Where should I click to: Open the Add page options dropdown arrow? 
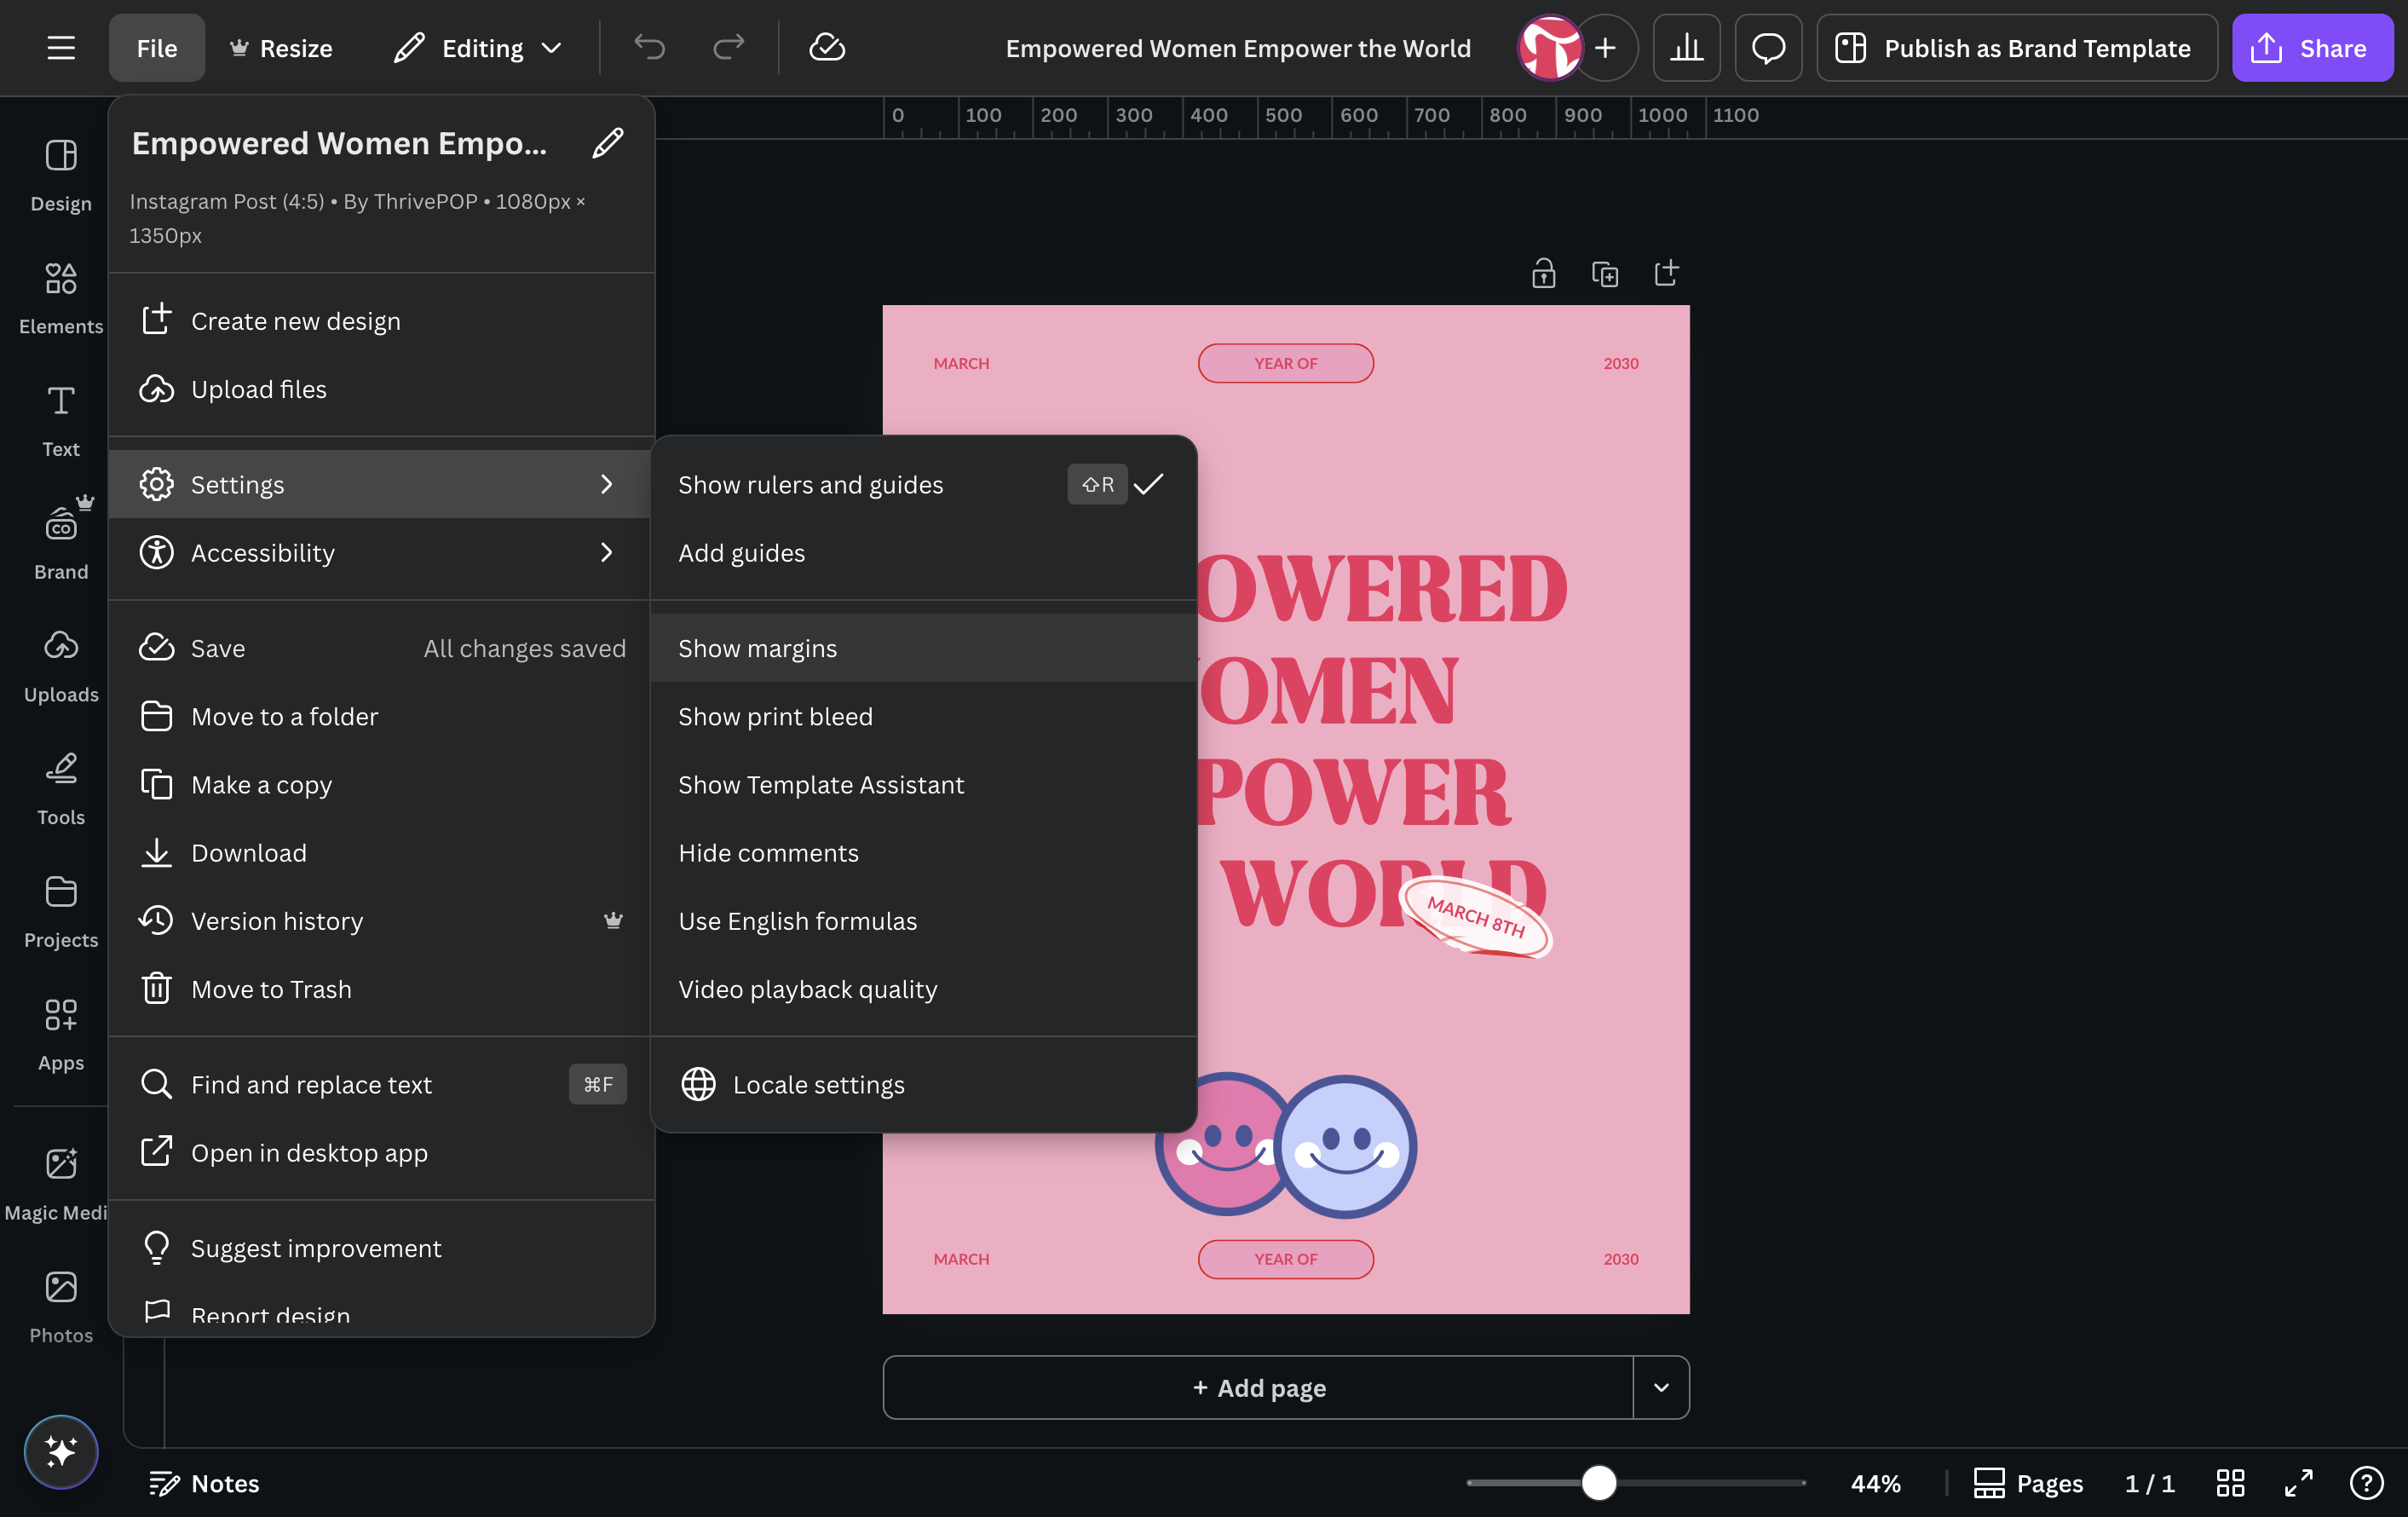pyautogui.click(x=1661, y=1387)
